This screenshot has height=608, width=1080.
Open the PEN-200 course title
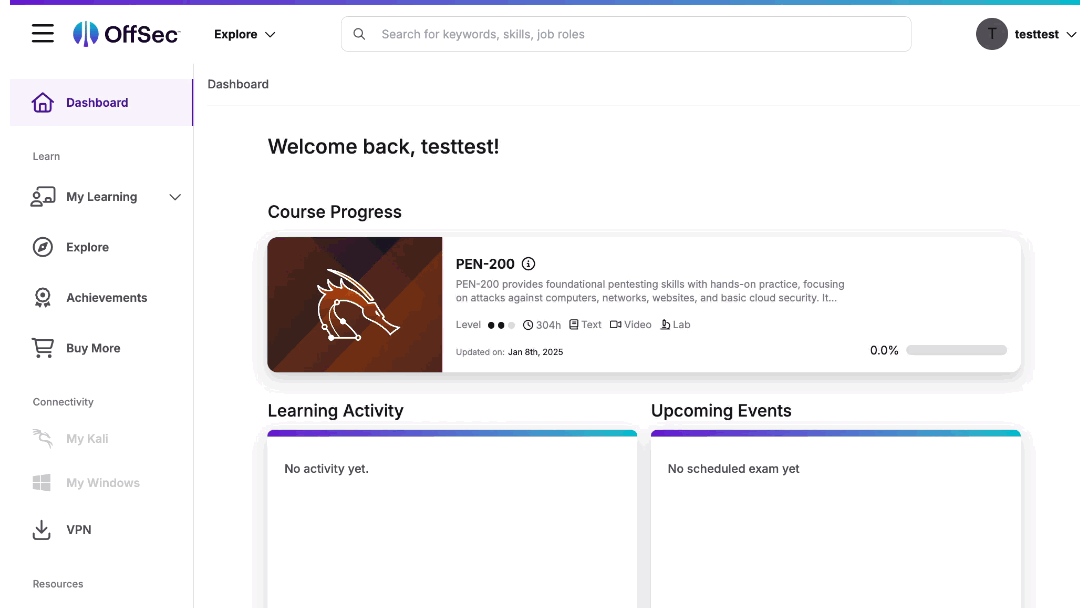click(x=485, y=264)
